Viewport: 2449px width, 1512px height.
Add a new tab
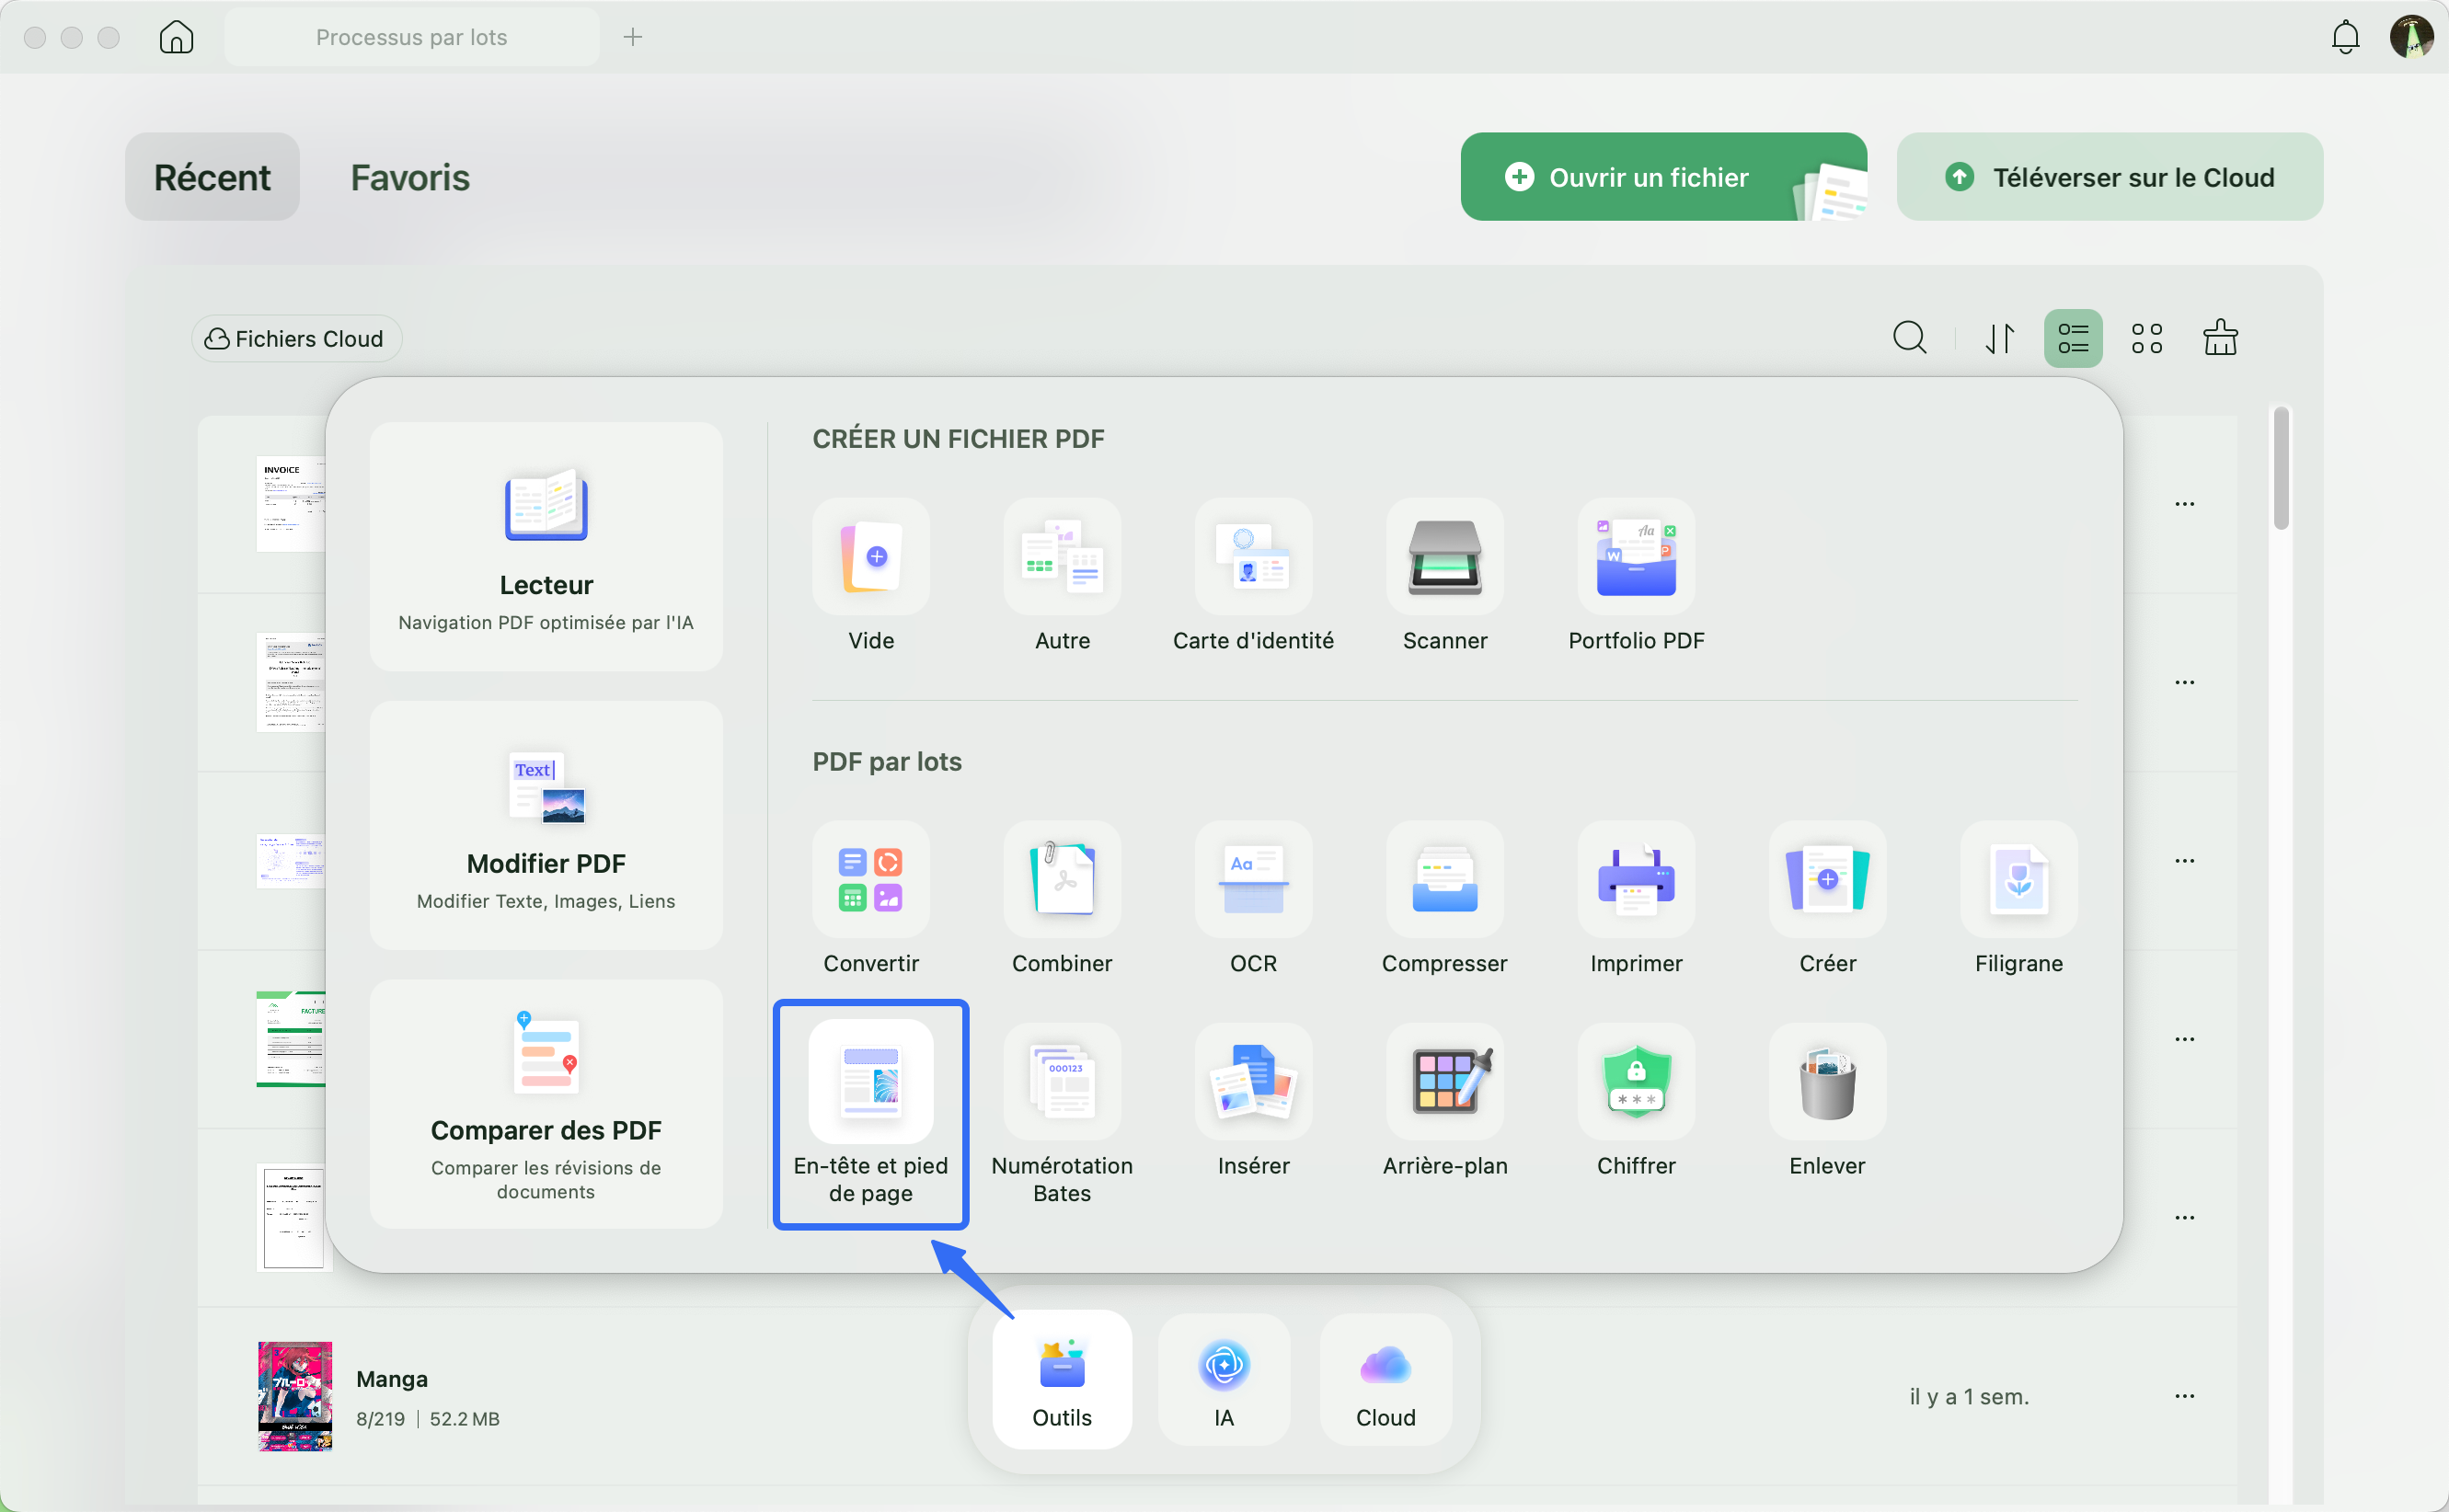[x=633, y=37]
